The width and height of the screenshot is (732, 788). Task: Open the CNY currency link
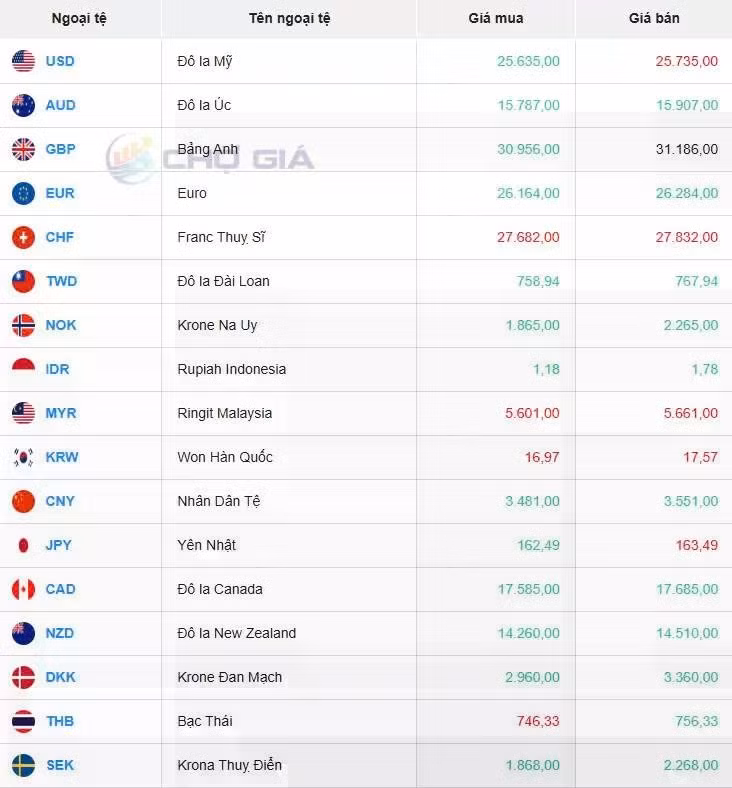click(x=60, y=501)
